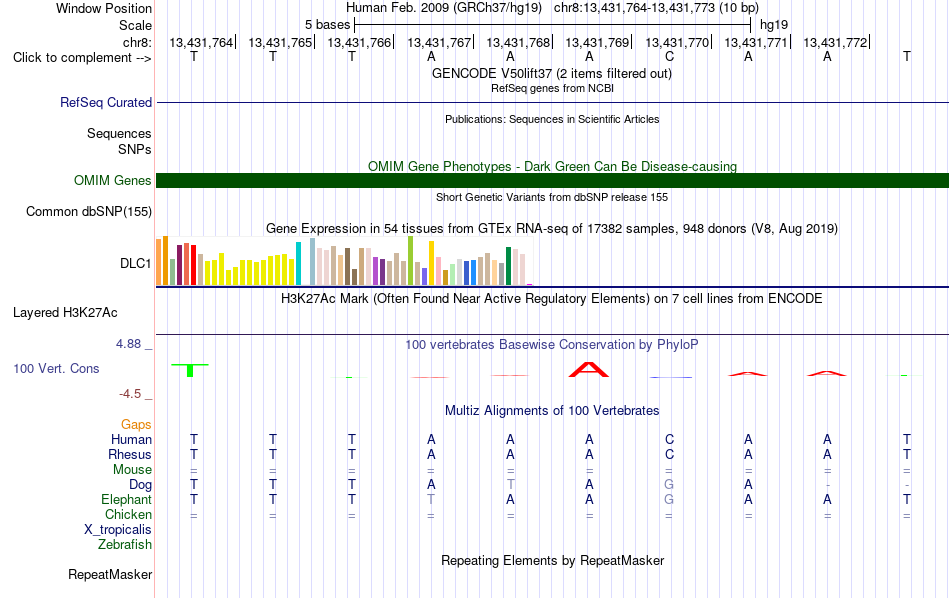Viewport: 950px width, 598px height.
Task: Click the G base in the Dog row
Action: click(669, 484)
